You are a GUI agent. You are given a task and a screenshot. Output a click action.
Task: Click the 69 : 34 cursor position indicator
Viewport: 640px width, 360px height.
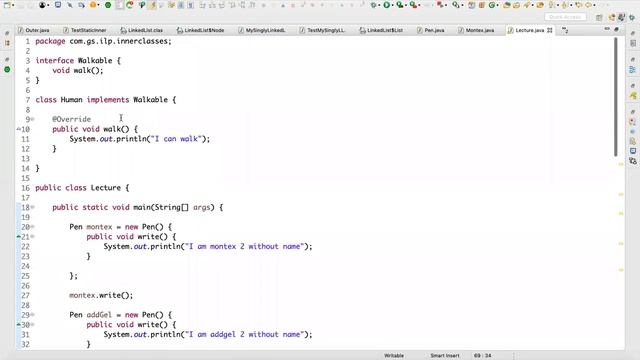pos(482,356)
